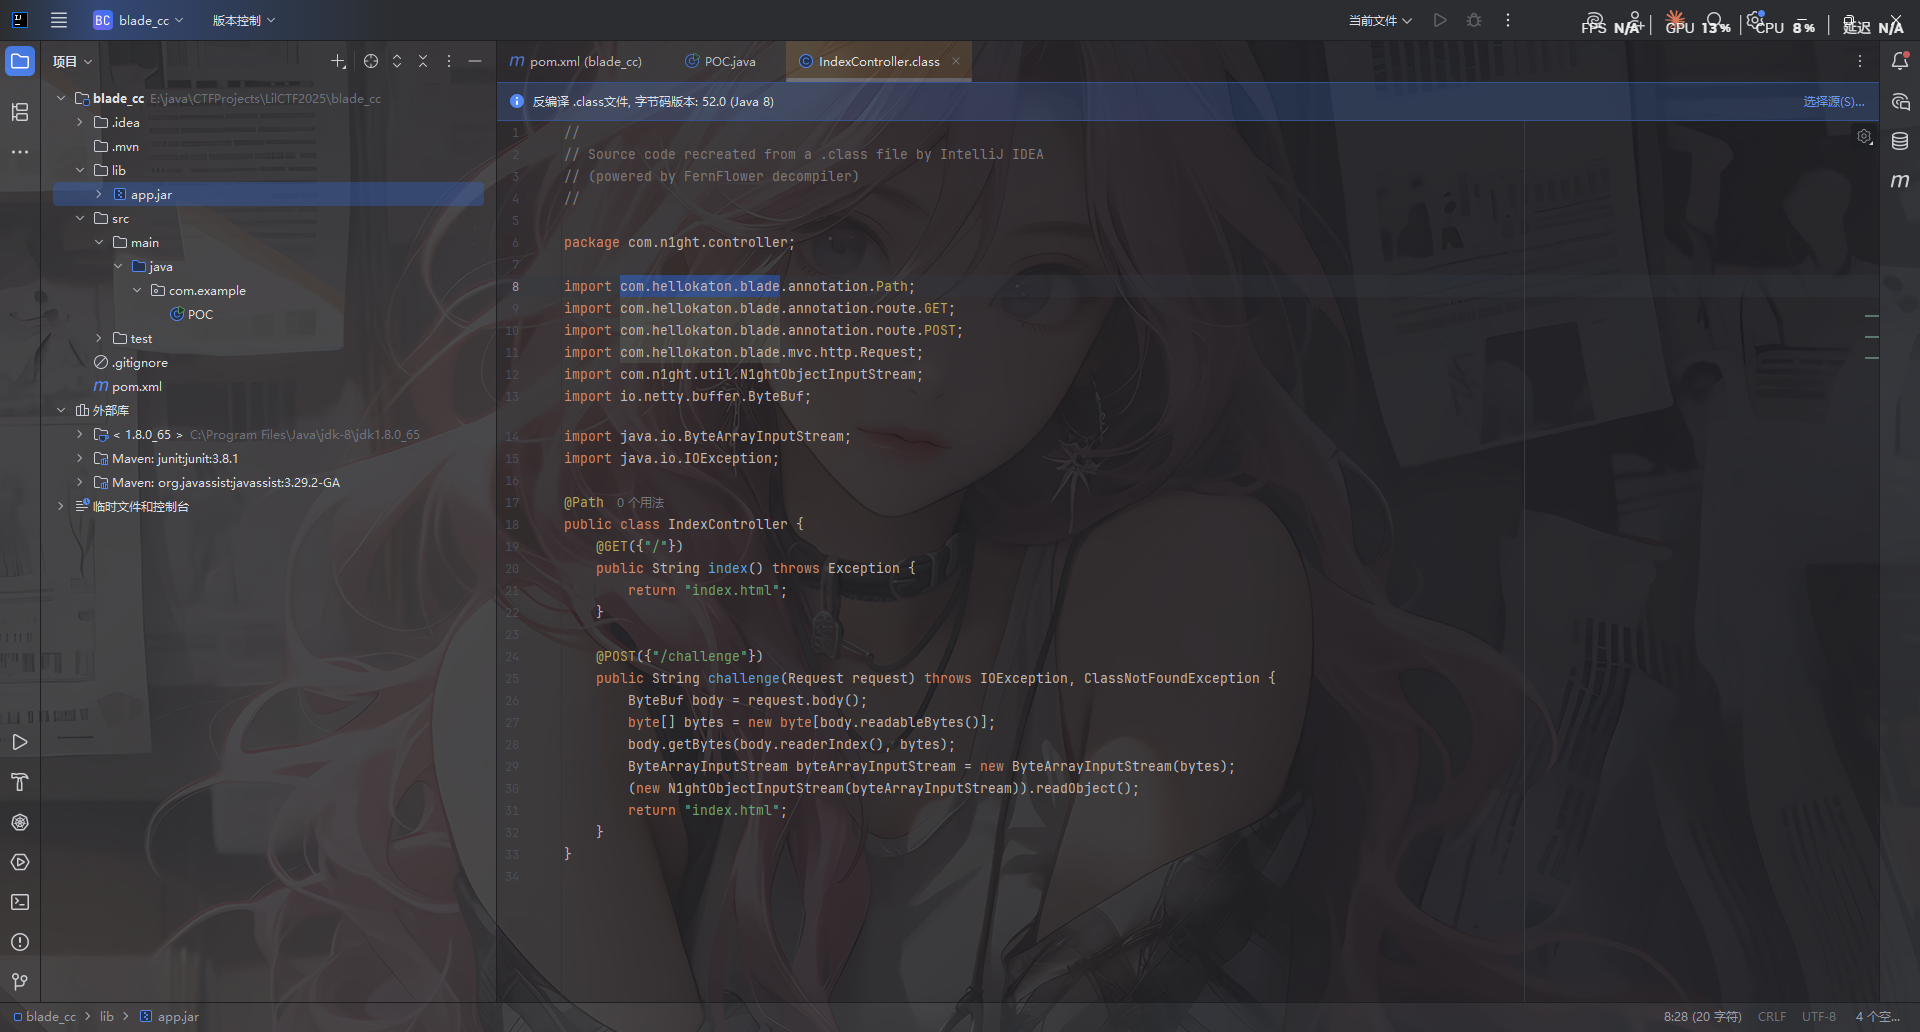Show the Notifications bell panel

(1900, 61)
